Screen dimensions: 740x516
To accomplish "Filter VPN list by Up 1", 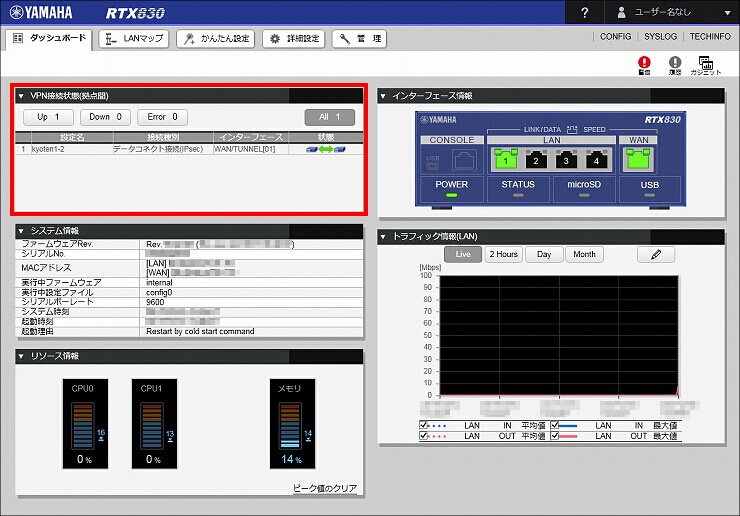I will point(48,117).
